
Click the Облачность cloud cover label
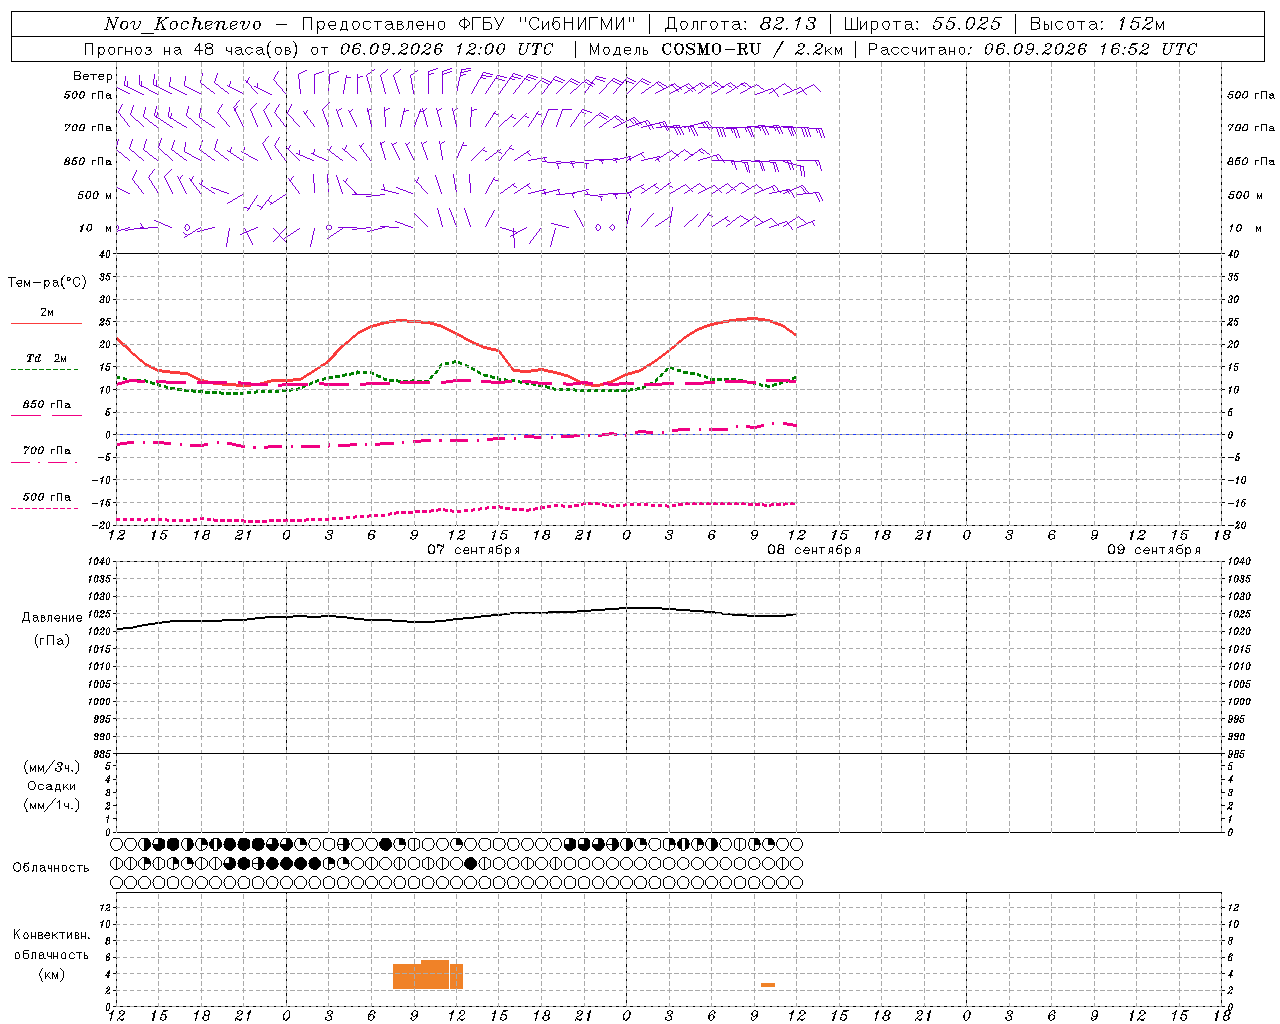[x=51, y=867]
